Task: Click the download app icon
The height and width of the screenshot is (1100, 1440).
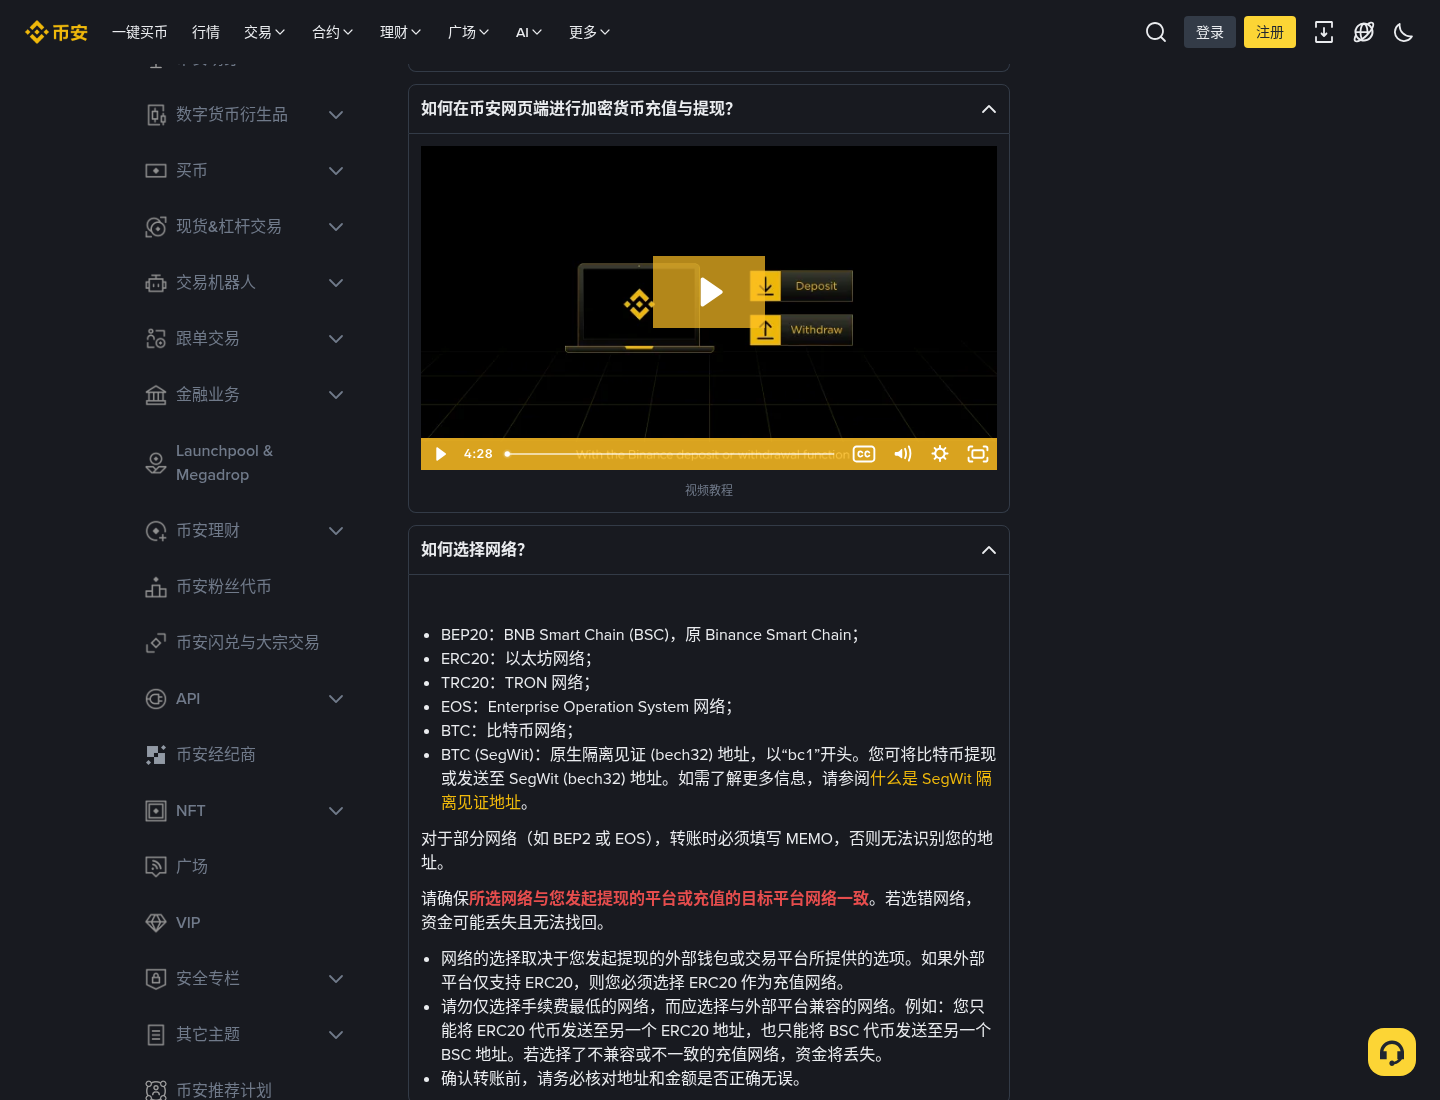Action: (1324, 32)
